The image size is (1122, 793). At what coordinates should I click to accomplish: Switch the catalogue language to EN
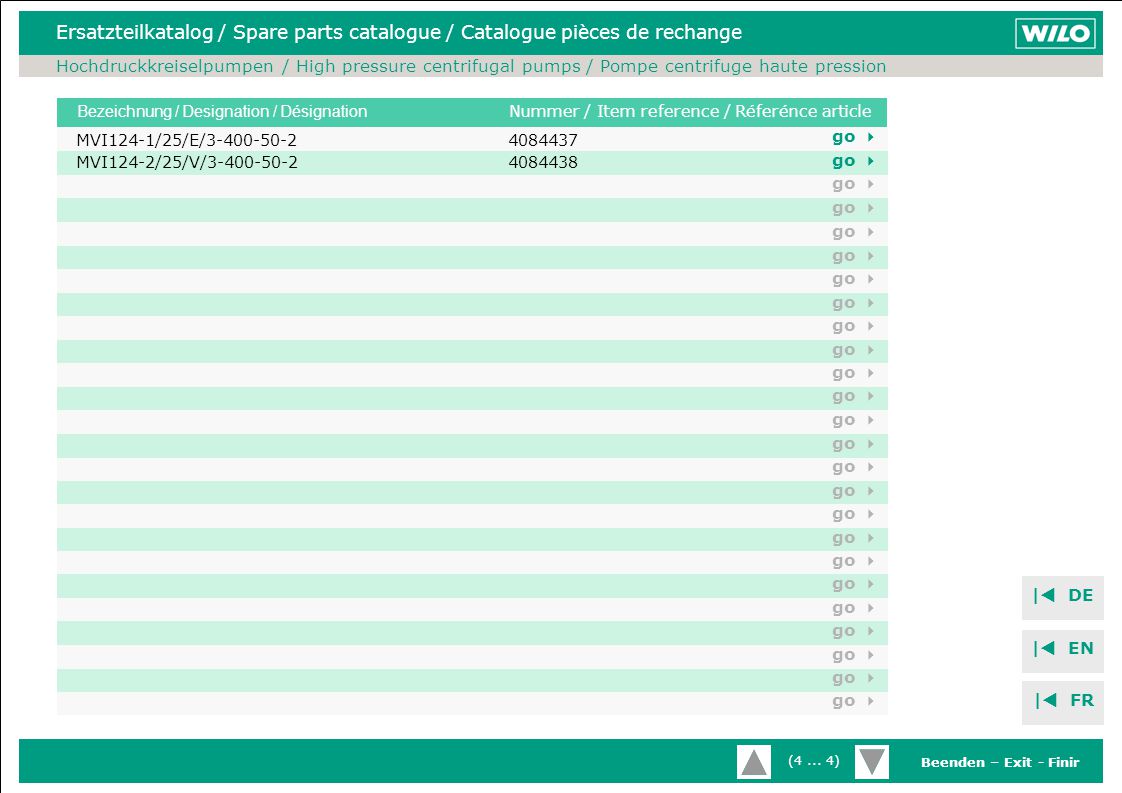tap(1063, 649)
